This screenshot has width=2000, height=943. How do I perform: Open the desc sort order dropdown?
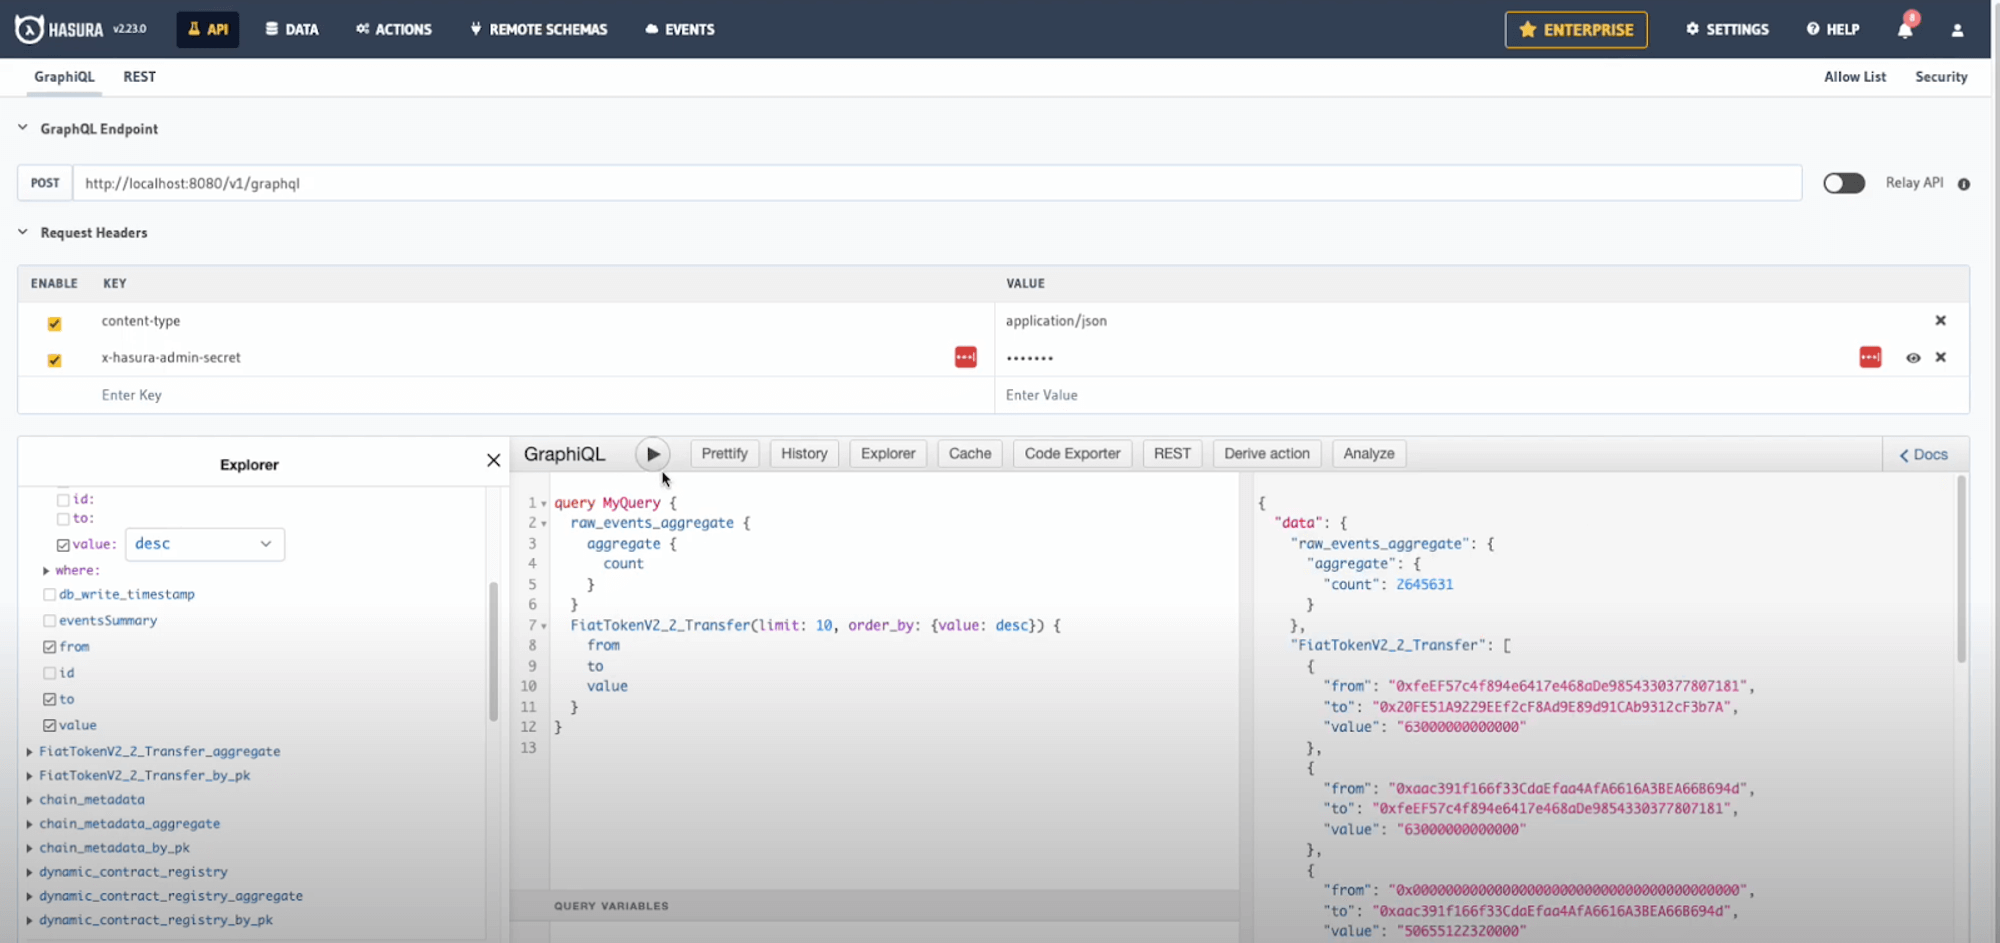pos(204,543)
